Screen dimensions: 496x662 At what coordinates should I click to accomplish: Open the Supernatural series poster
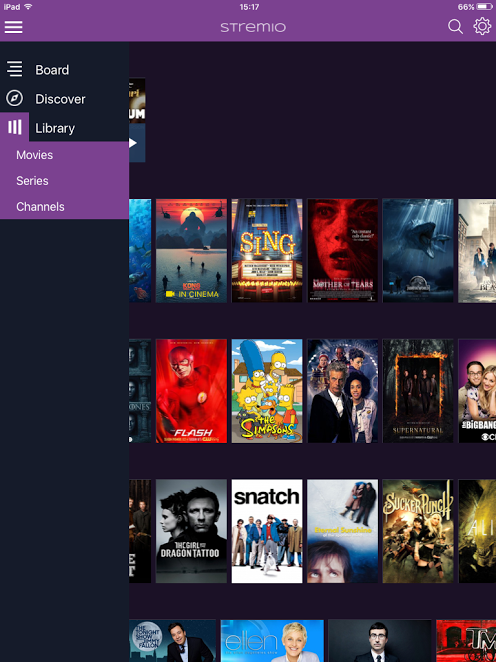(x=418, y=391)
